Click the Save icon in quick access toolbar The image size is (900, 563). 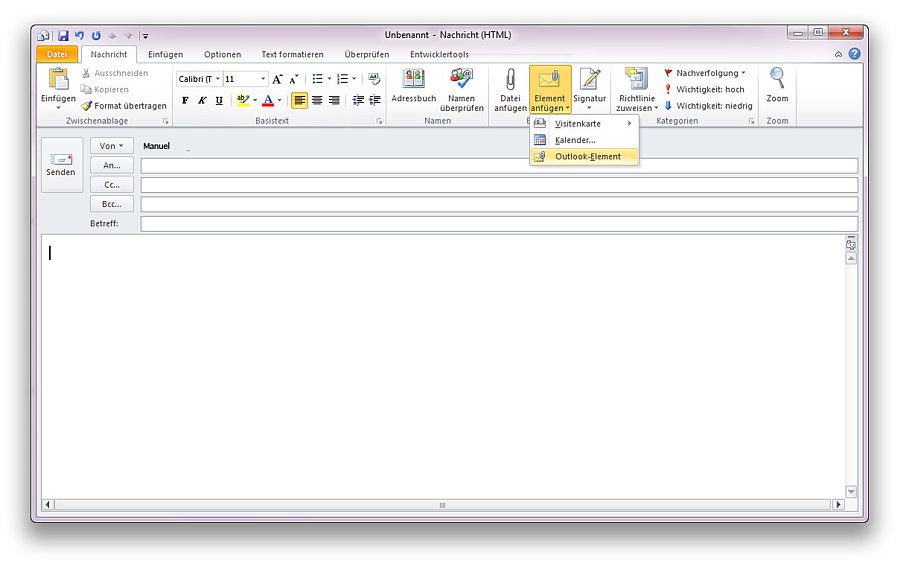coord(63,36)
